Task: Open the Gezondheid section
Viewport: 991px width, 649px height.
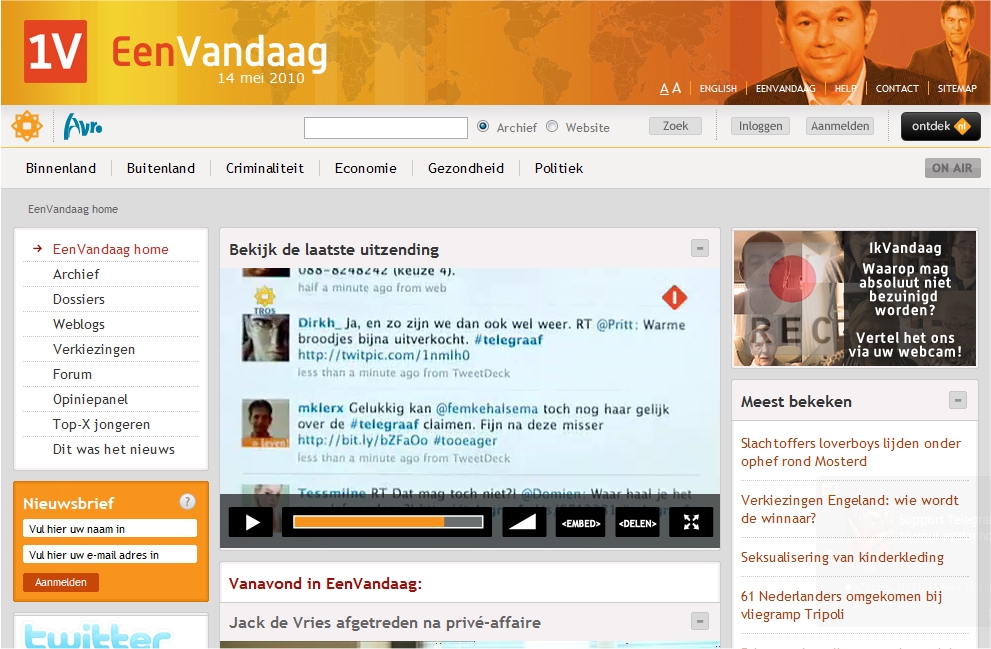Action: click(466, 168)
